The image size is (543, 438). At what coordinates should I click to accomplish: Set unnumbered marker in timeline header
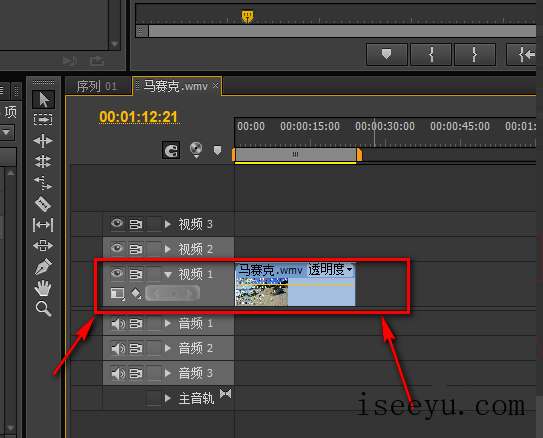pyautogui.click(x=217, y=151)
